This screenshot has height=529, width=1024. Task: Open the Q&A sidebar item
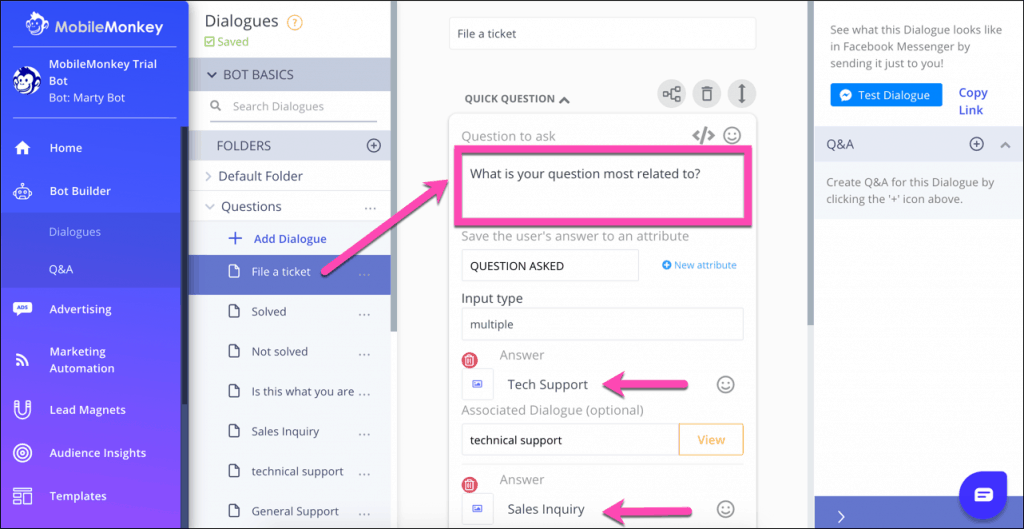[x=59, y=269]
